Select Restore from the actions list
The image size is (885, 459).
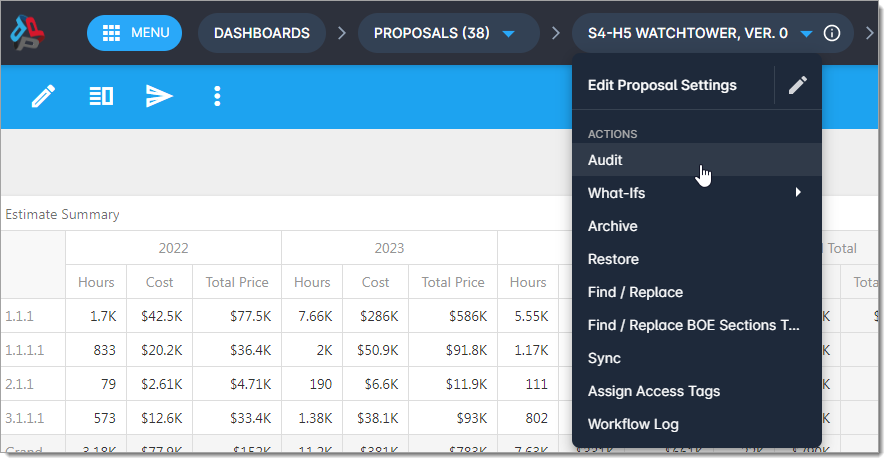(613, 259)
